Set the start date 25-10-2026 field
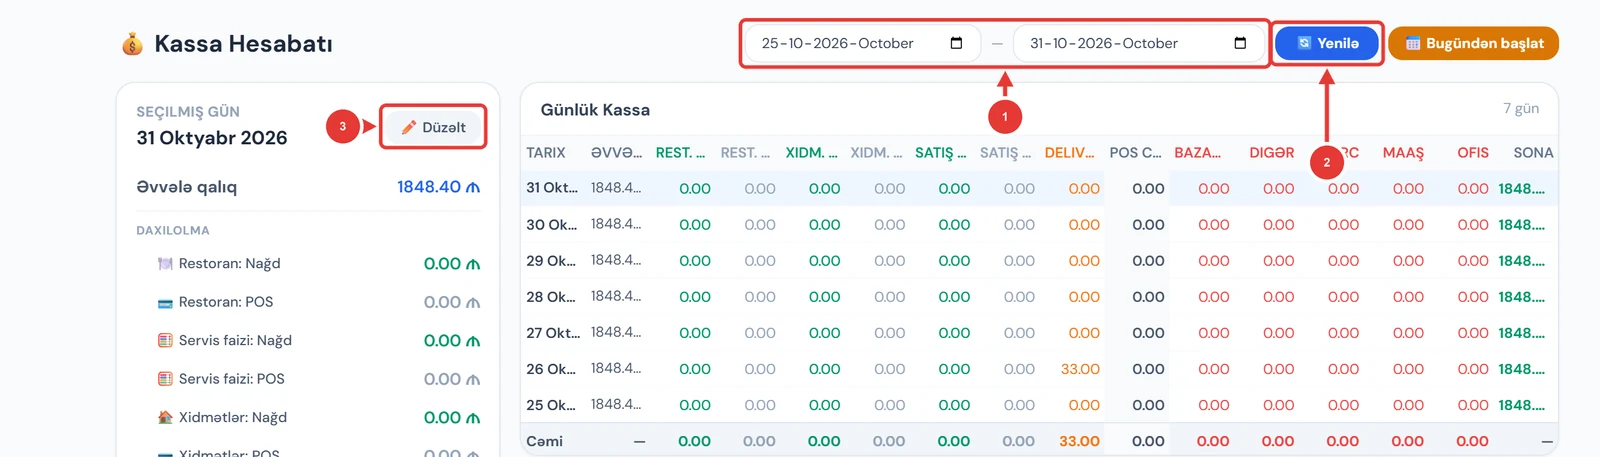The height and width of the screenshot is (457, 1600). click(x=862, y=43)
